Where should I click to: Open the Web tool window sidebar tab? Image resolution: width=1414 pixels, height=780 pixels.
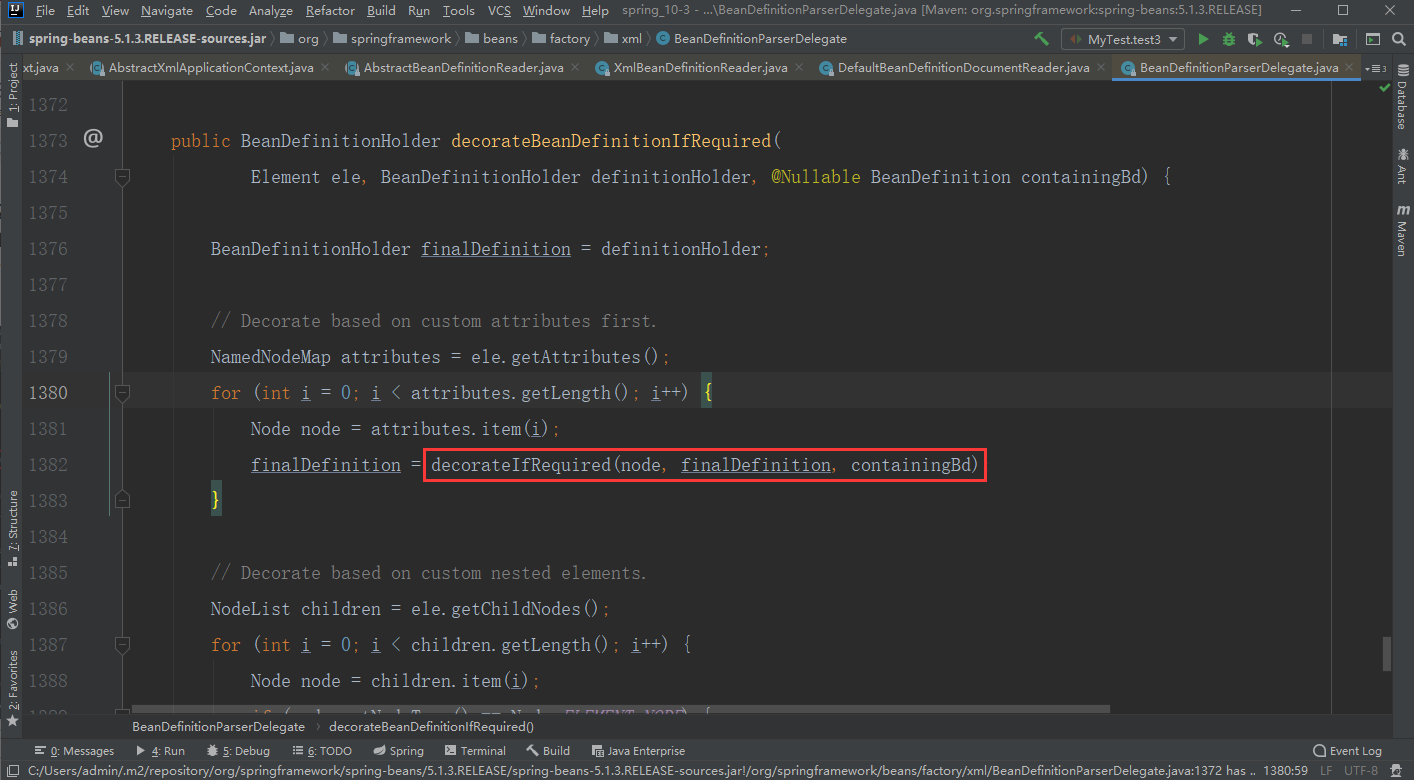pyautogui.click(x=12, y=609)
